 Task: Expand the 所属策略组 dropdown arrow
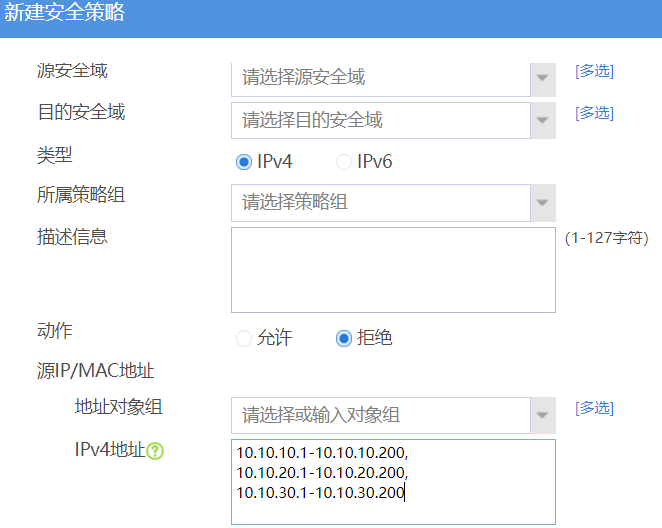pyautogui.click(x=543, y=203)
